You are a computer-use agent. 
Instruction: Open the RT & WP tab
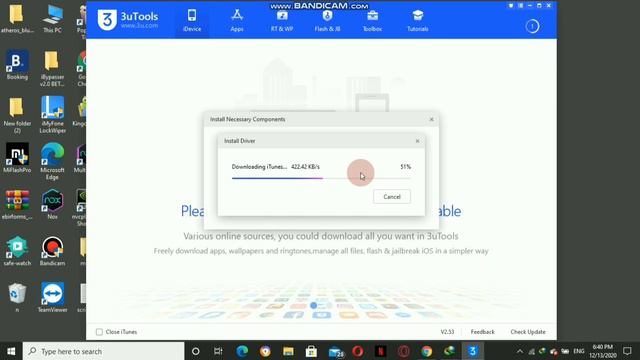(282, 20)
